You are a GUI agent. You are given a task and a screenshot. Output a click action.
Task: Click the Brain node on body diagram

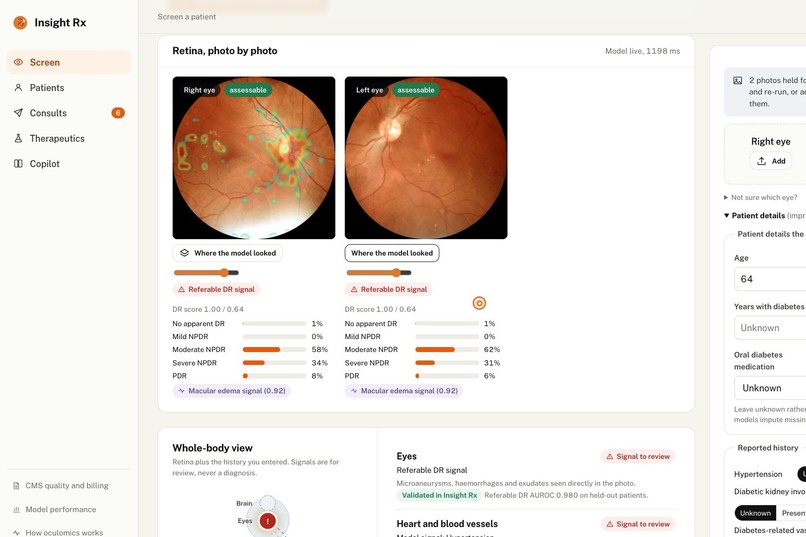[267, 503]
